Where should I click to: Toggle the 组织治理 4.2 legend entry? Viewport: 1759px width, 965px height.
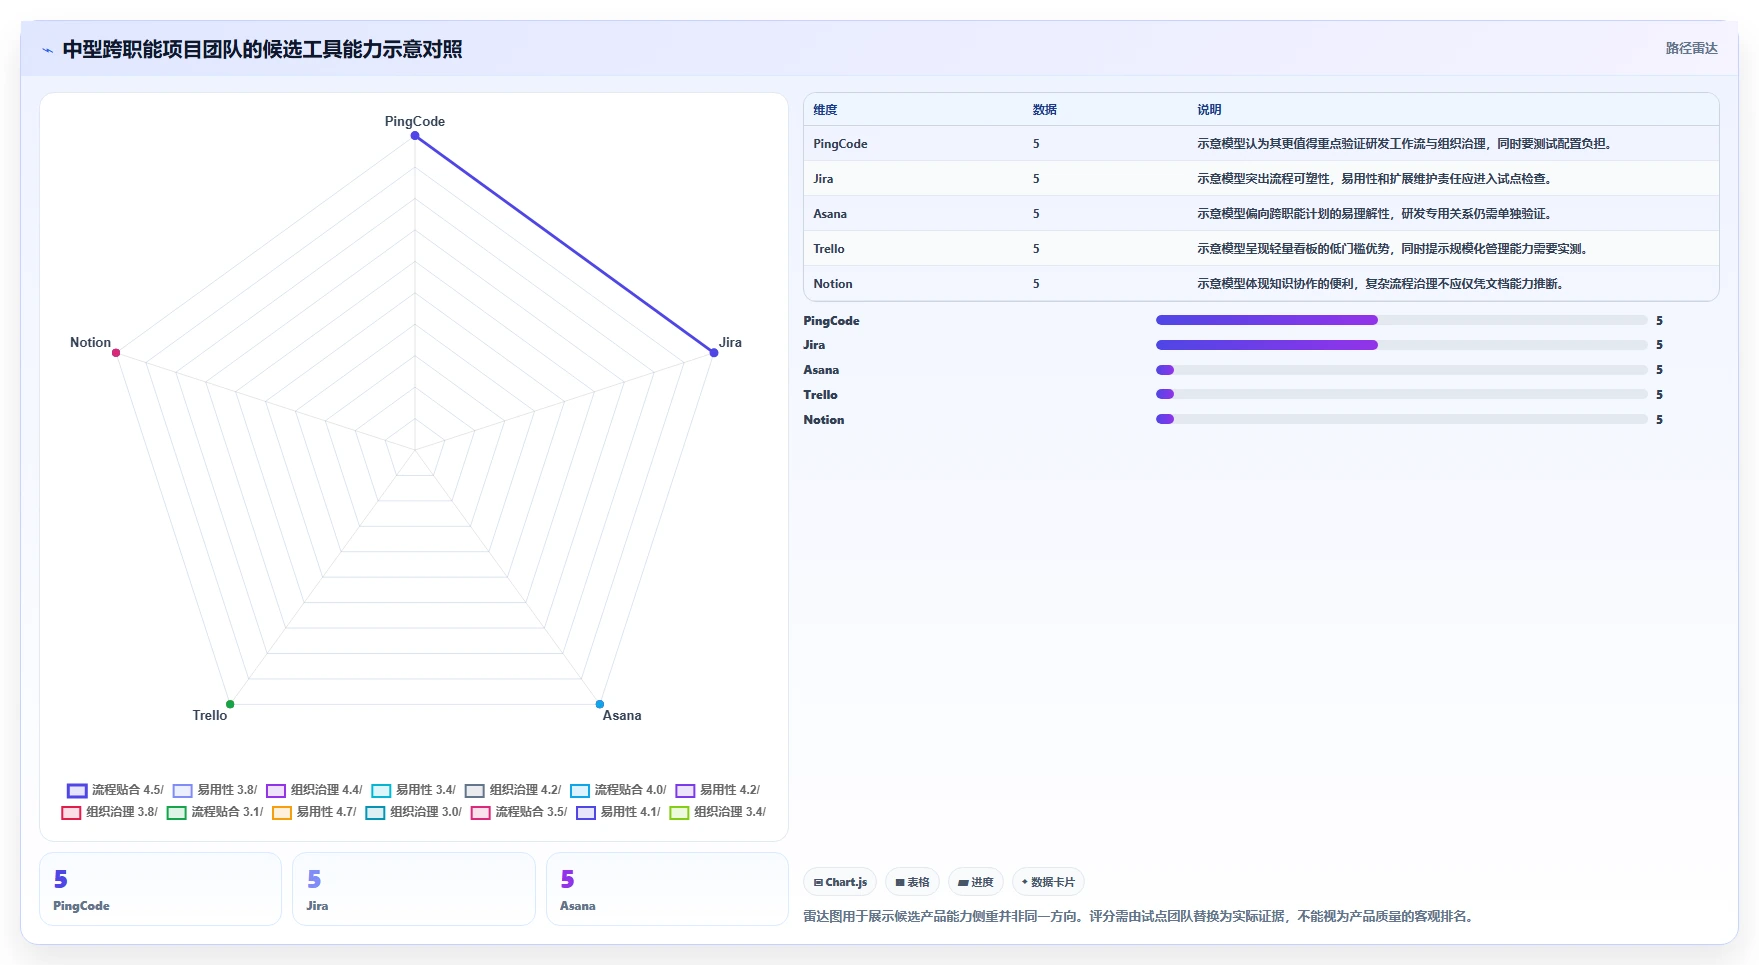513,790
